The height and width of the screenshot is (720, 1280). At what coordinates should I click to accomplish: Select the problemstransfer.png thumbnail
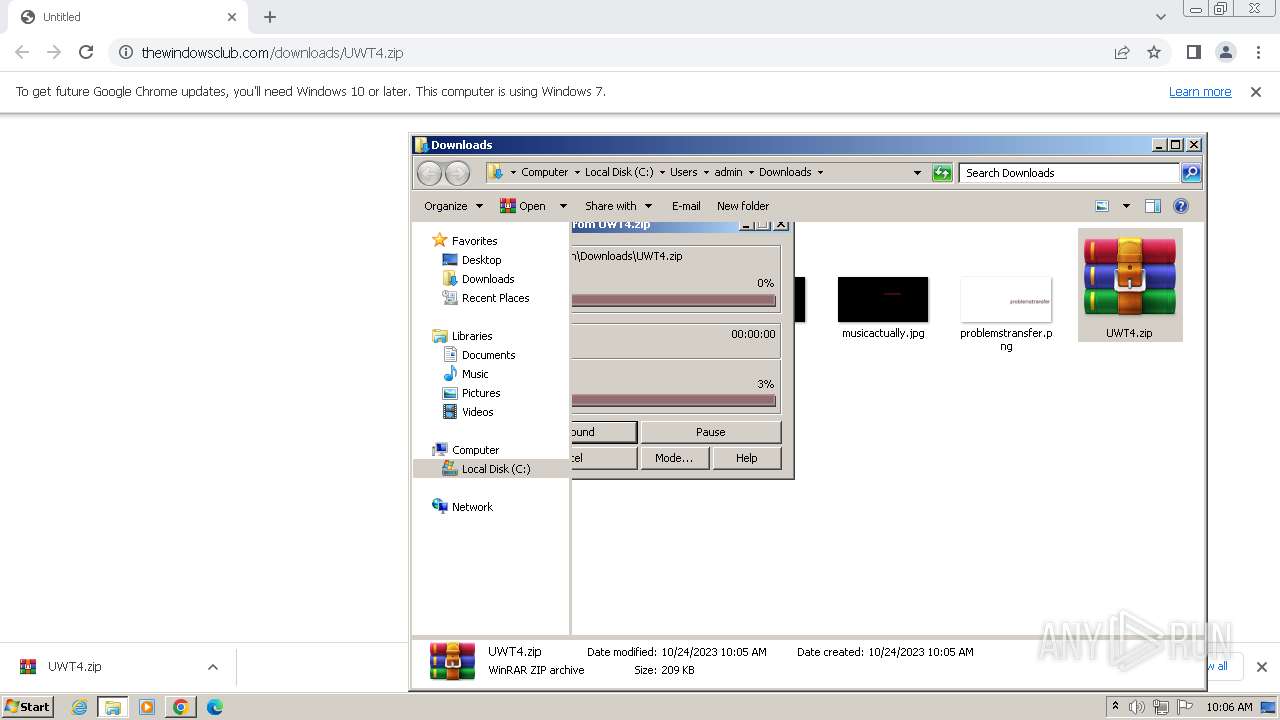[x=1006, y=300]
